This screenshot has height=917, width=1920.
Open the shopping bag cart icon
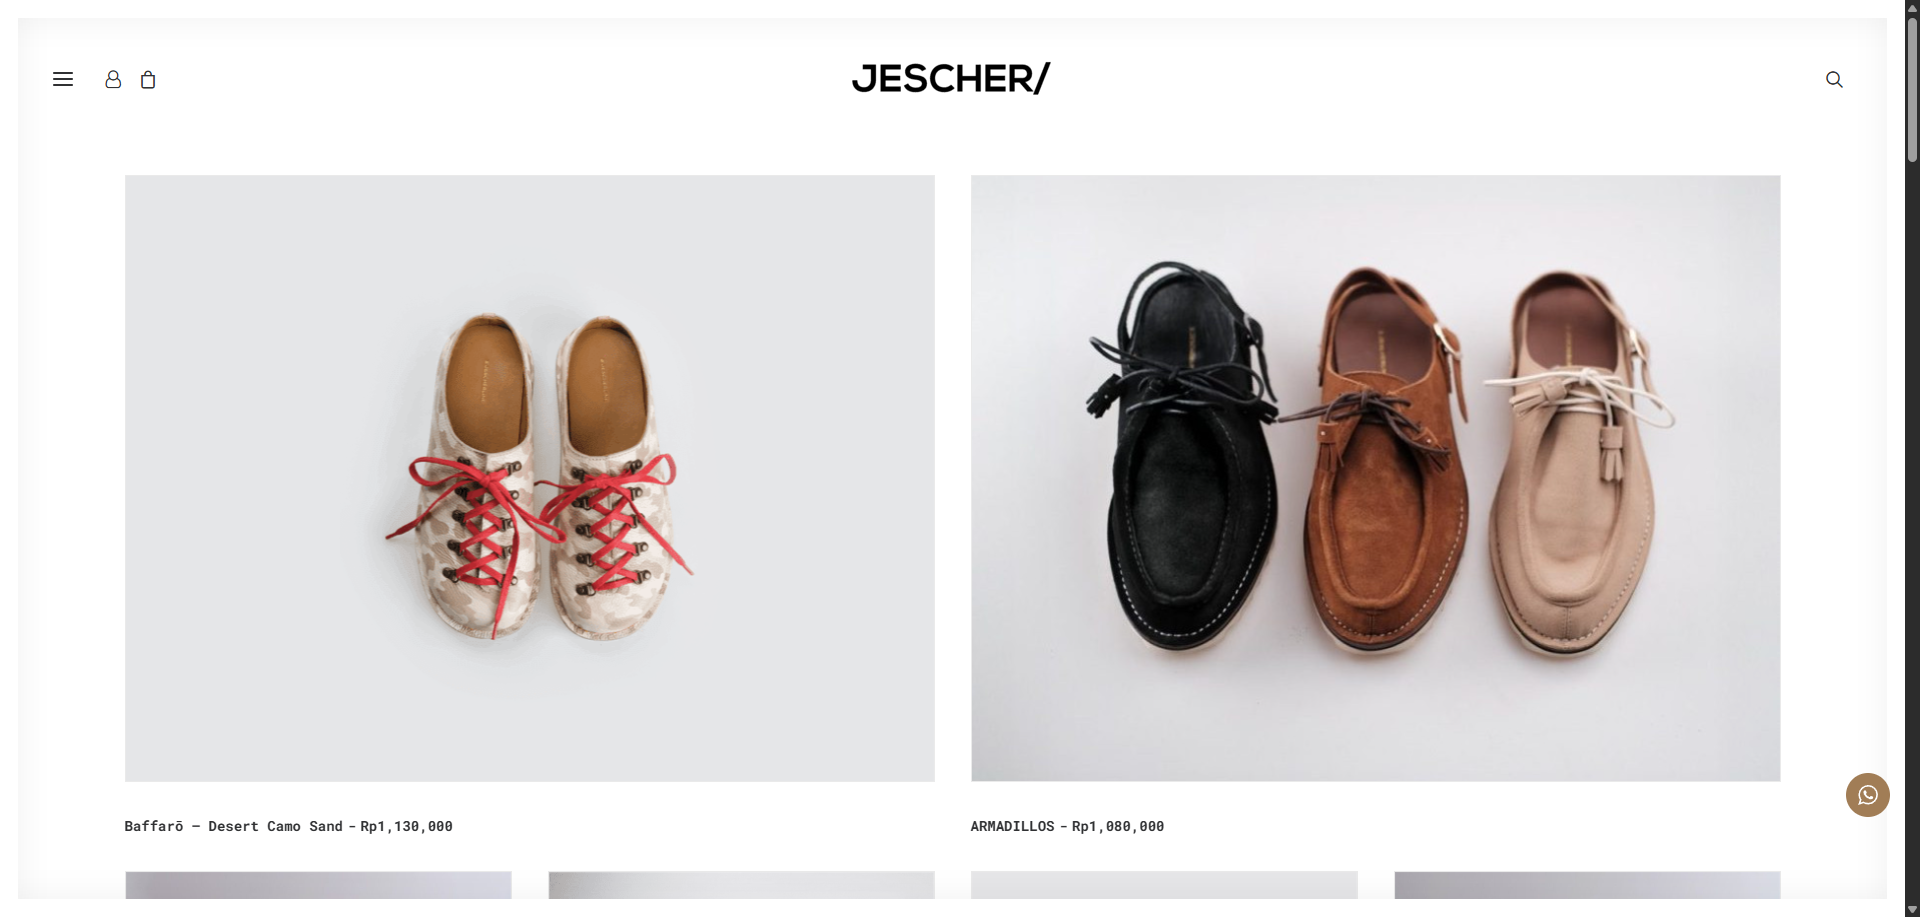click(148, 79)
